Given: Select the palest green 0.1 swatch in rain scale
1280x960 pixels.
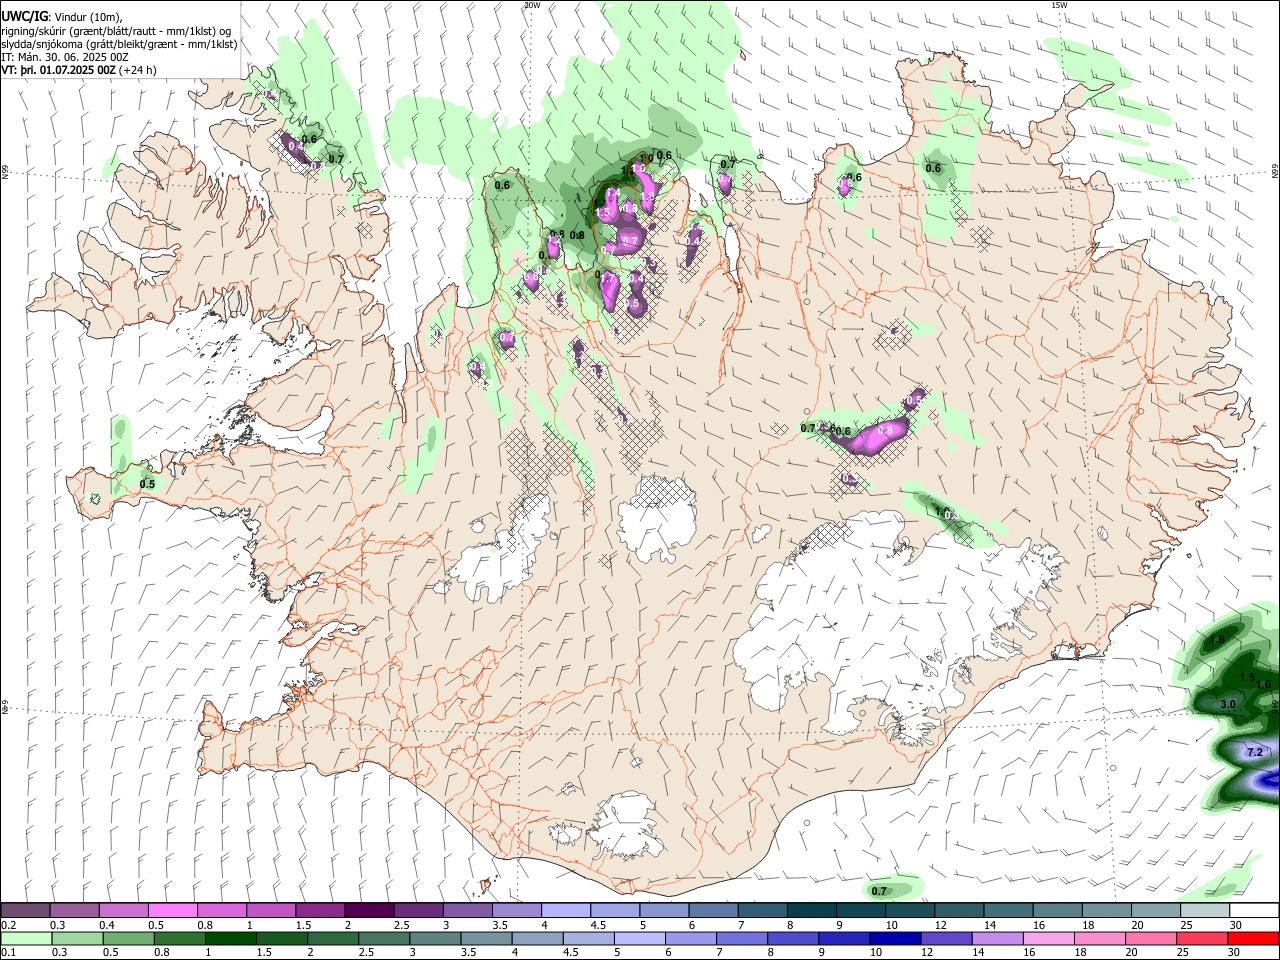Looking at the screenshot, I should click(x=25, y=939).
